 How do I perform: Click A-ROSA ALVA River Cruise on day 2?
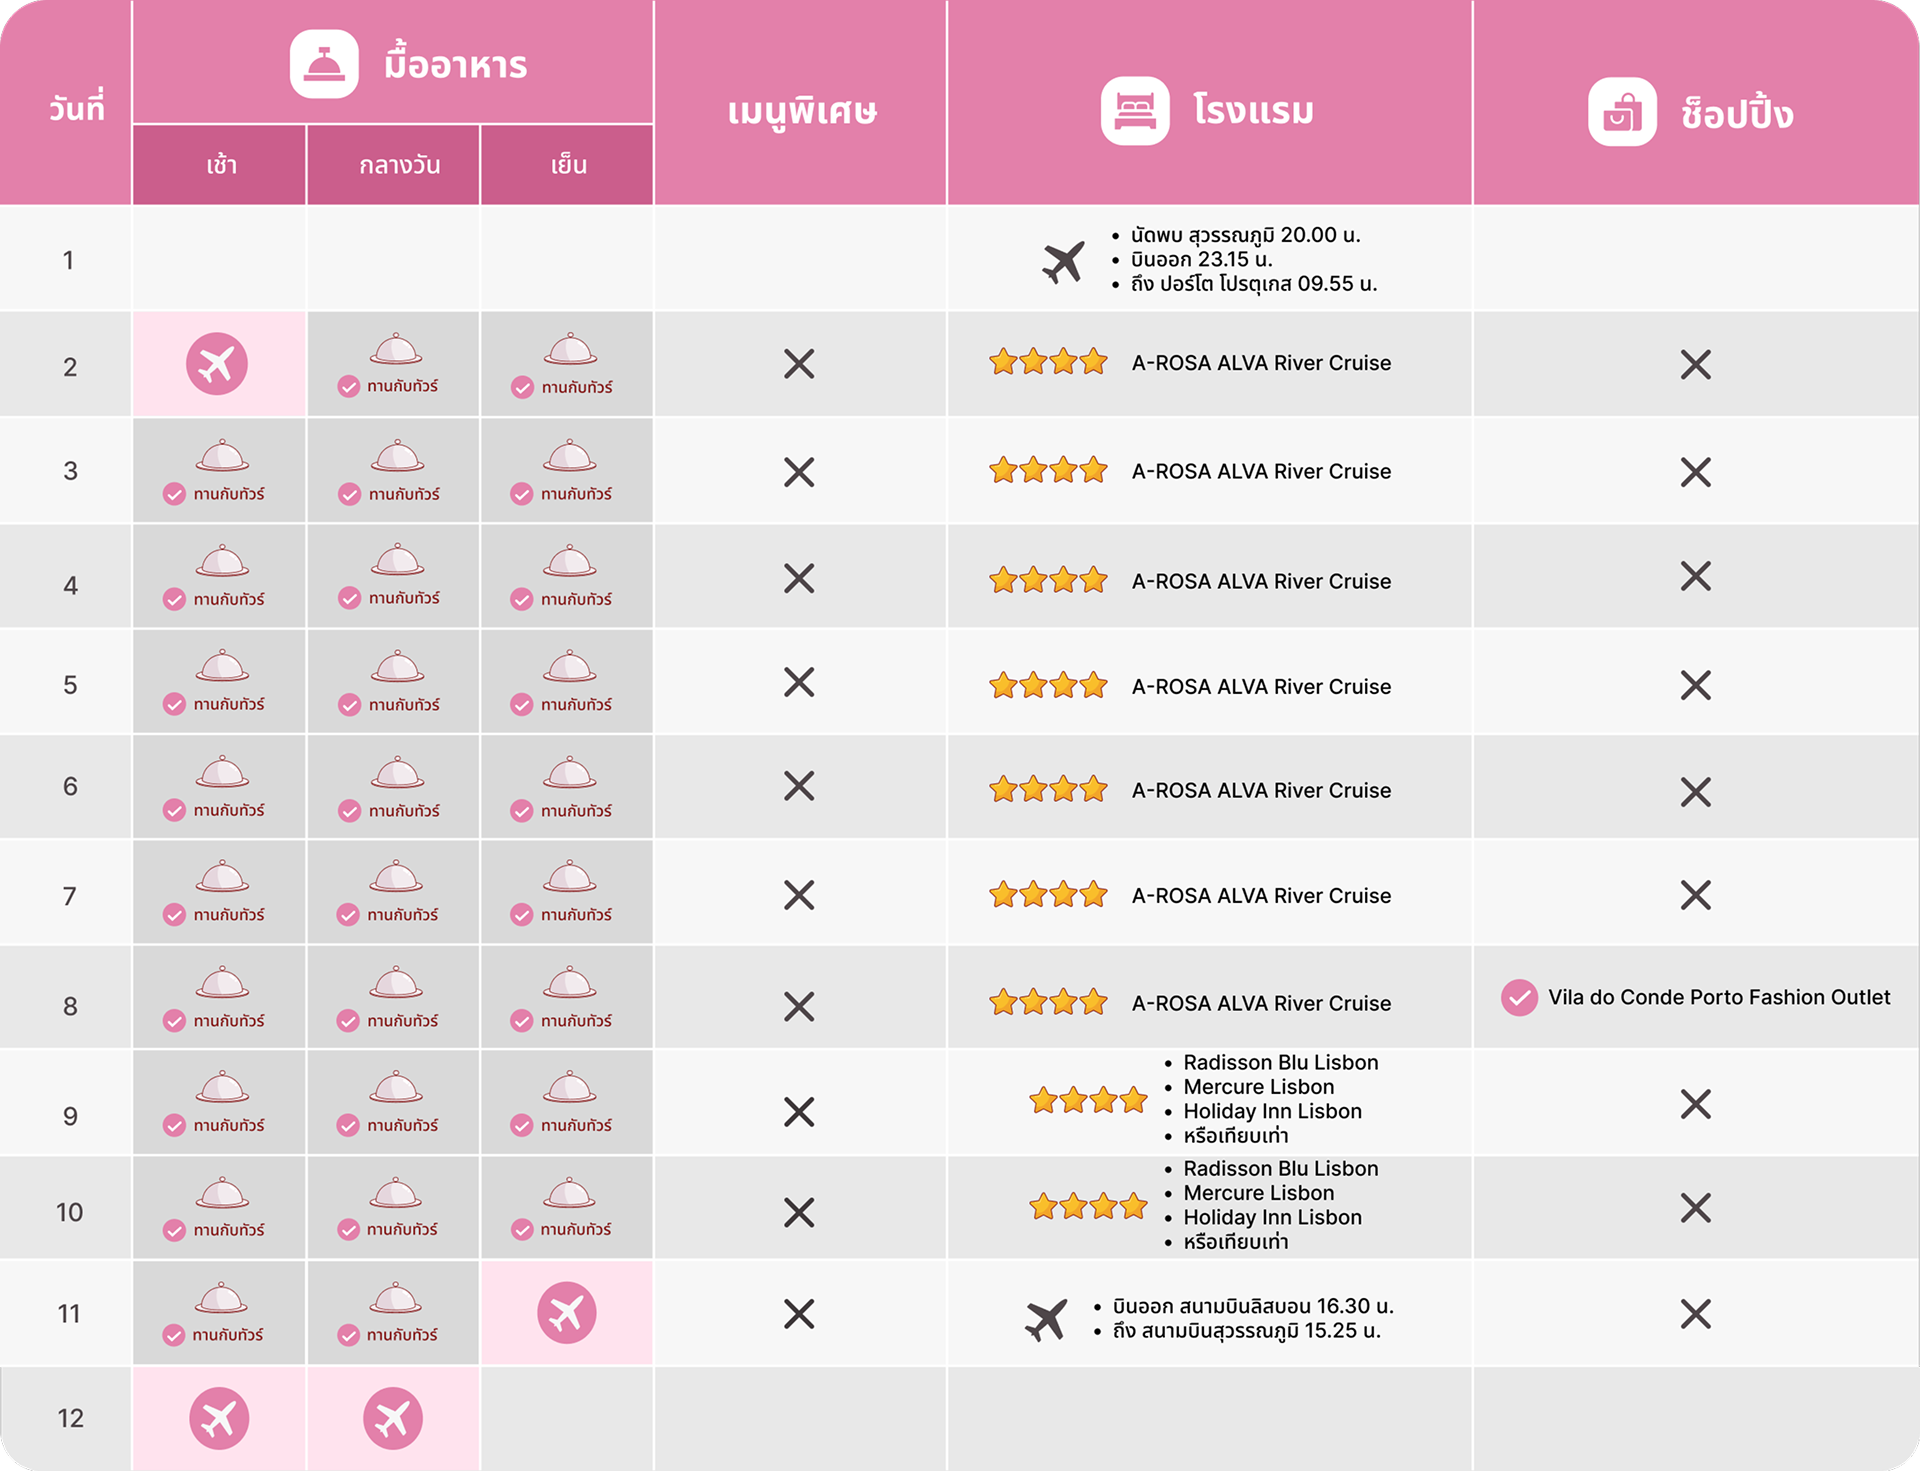(x=1260, y=363)
